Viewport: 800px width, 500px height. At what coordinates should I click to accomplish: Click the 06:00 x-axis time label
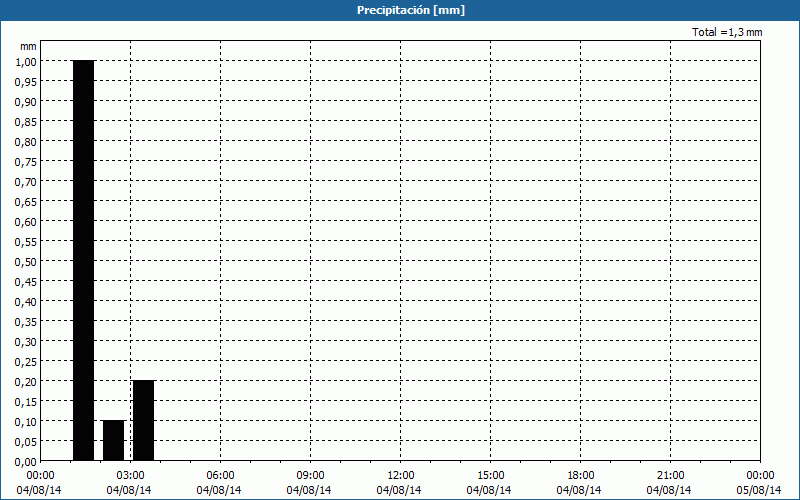click(220, 476)
